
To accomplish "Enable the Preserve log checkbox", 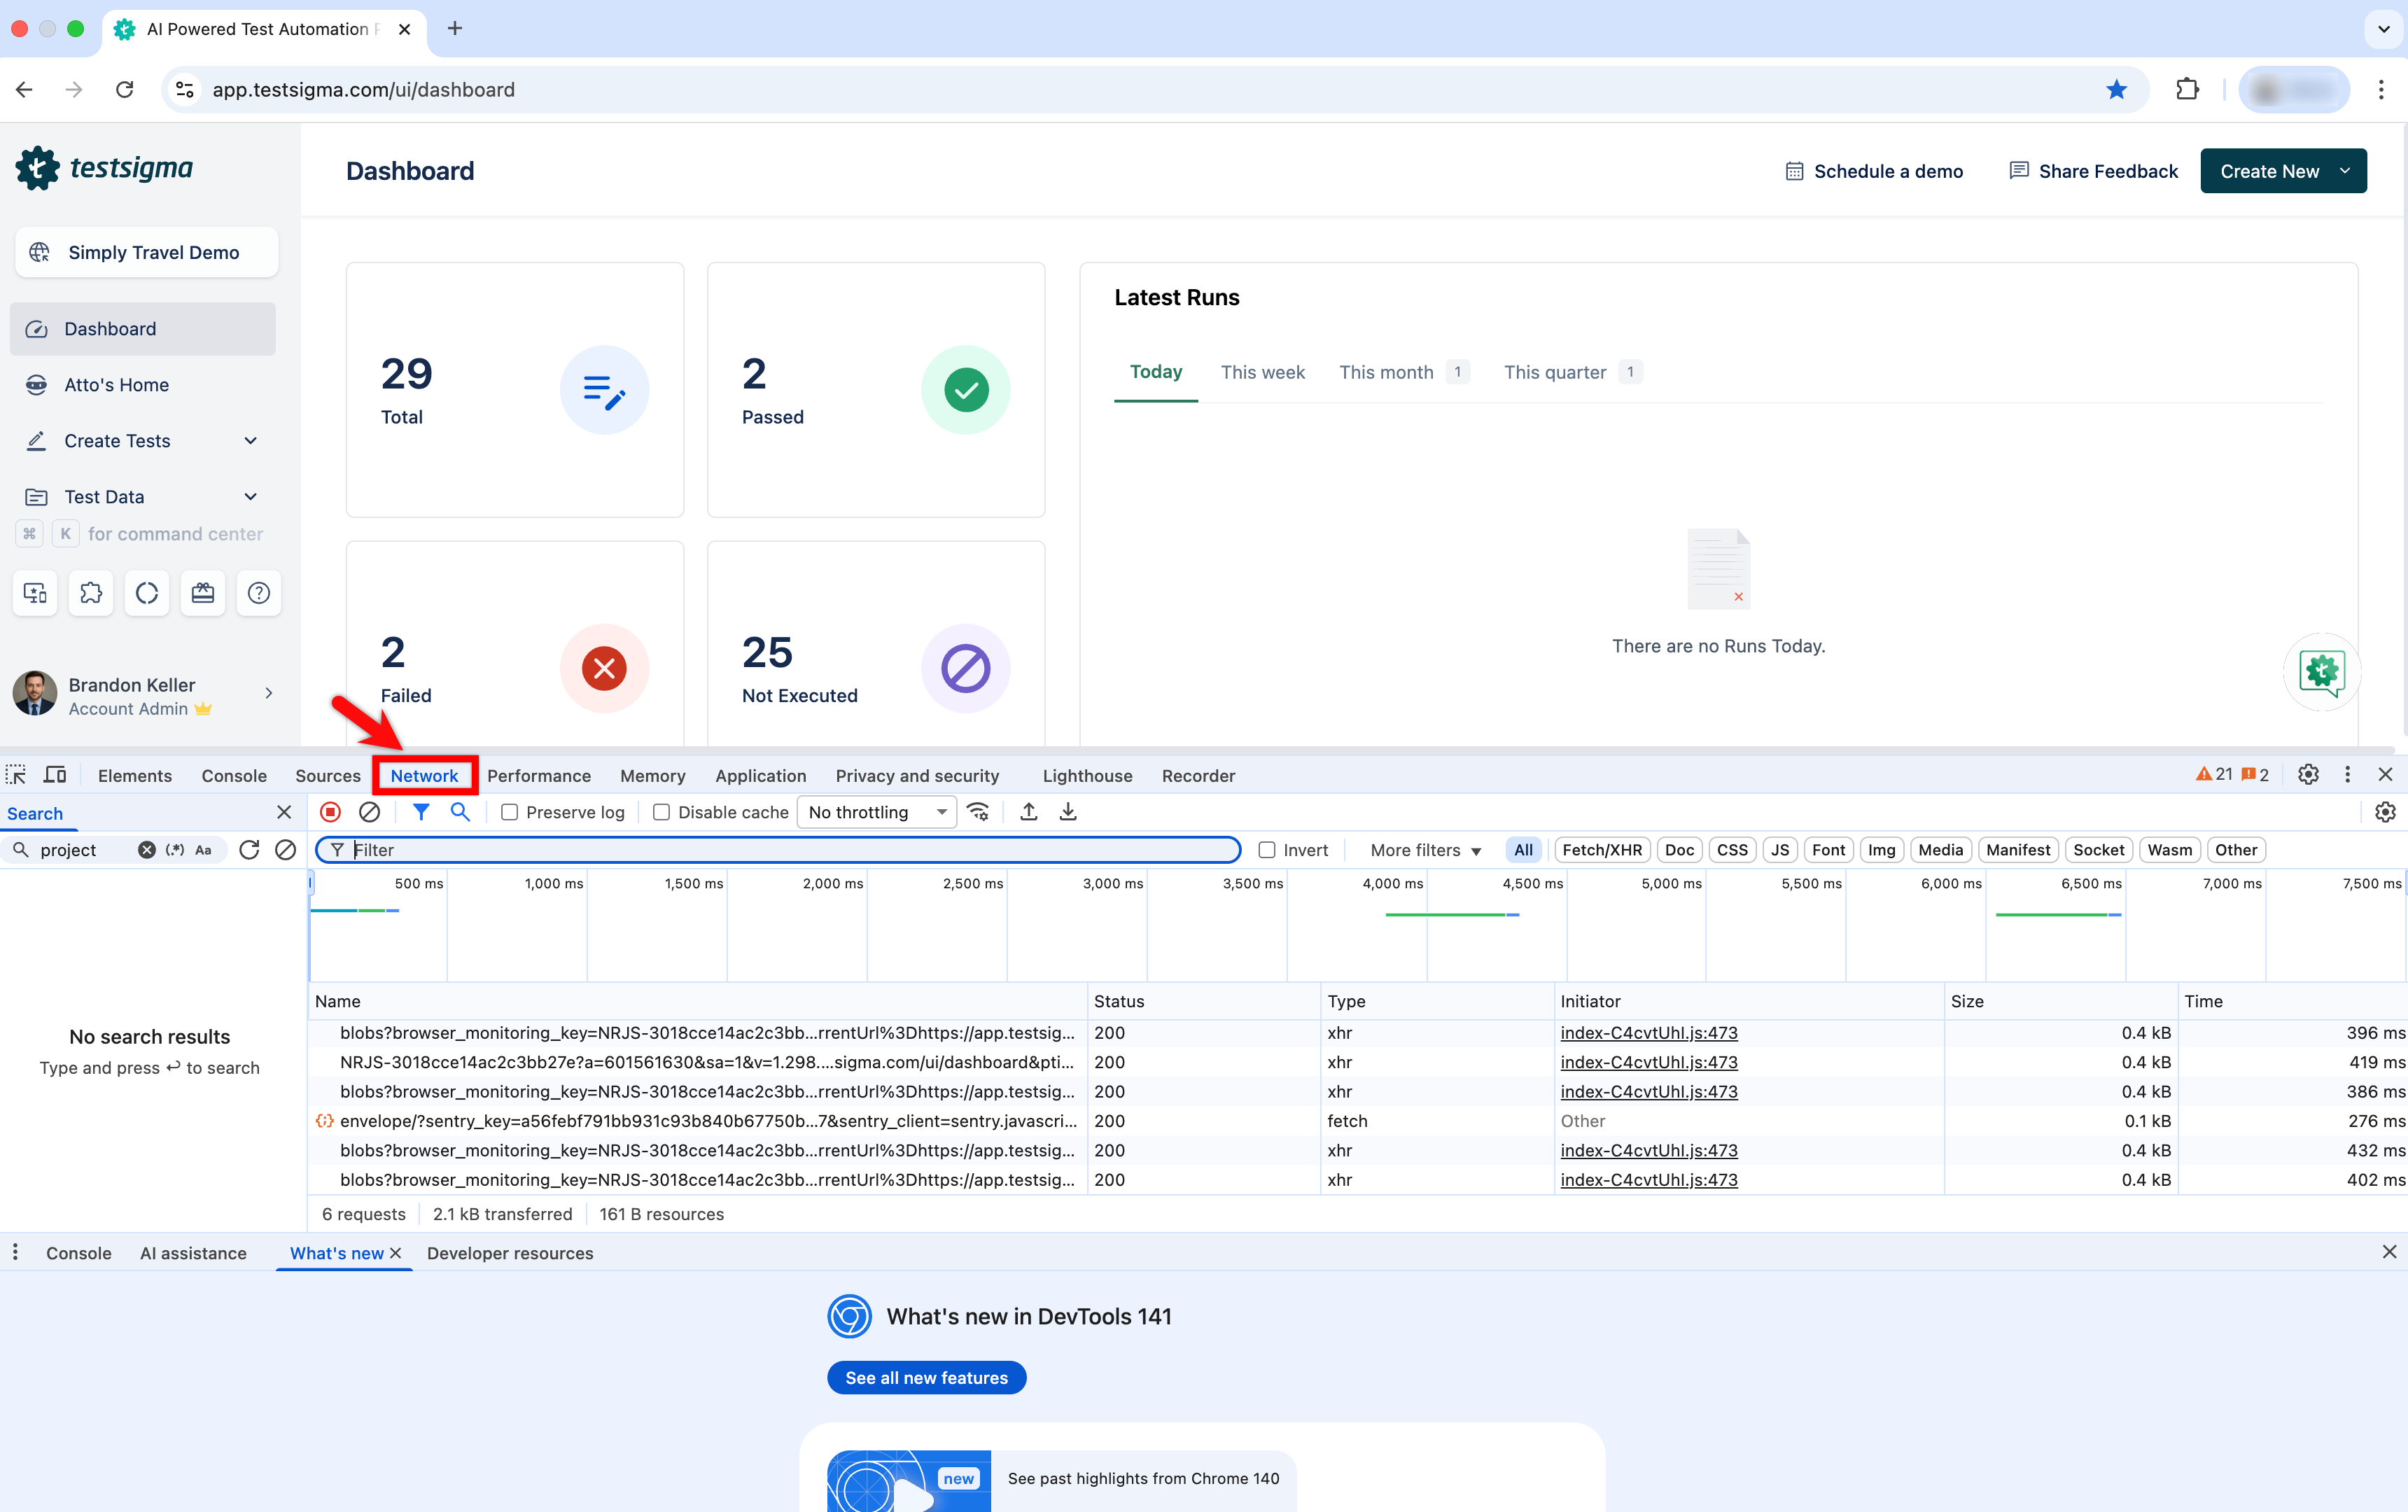I will [509, 812].
